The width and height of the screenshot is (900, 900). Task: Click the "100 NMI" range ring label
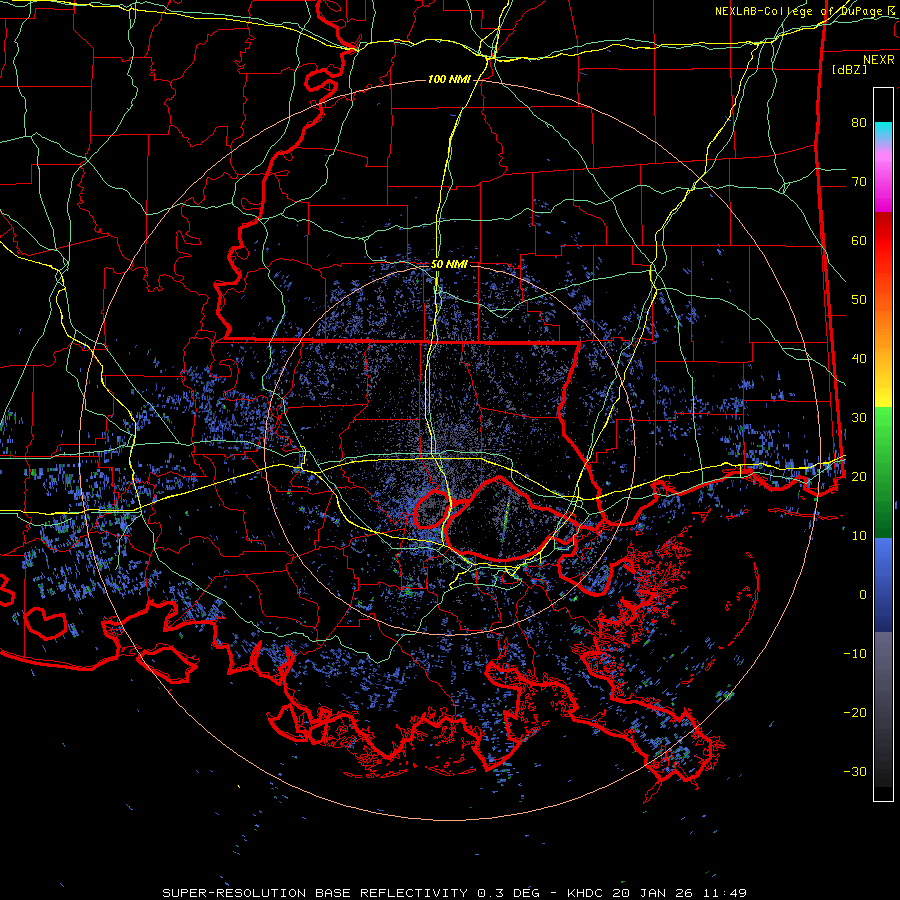click(x=449, y=79)
